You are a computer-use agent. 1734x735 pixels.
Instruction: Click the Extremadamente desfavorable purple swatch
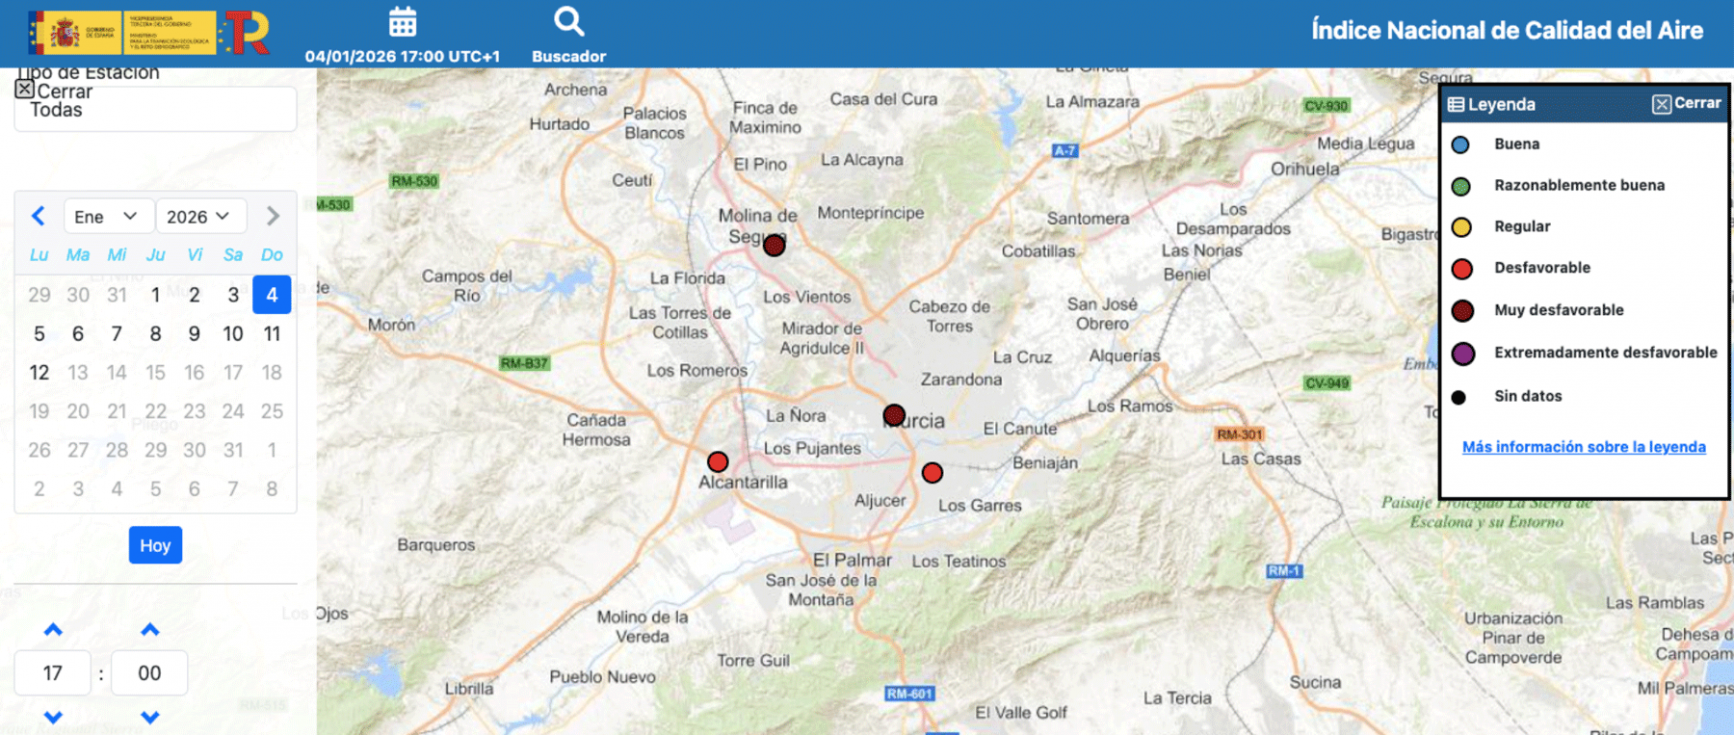coord(1463,353)
